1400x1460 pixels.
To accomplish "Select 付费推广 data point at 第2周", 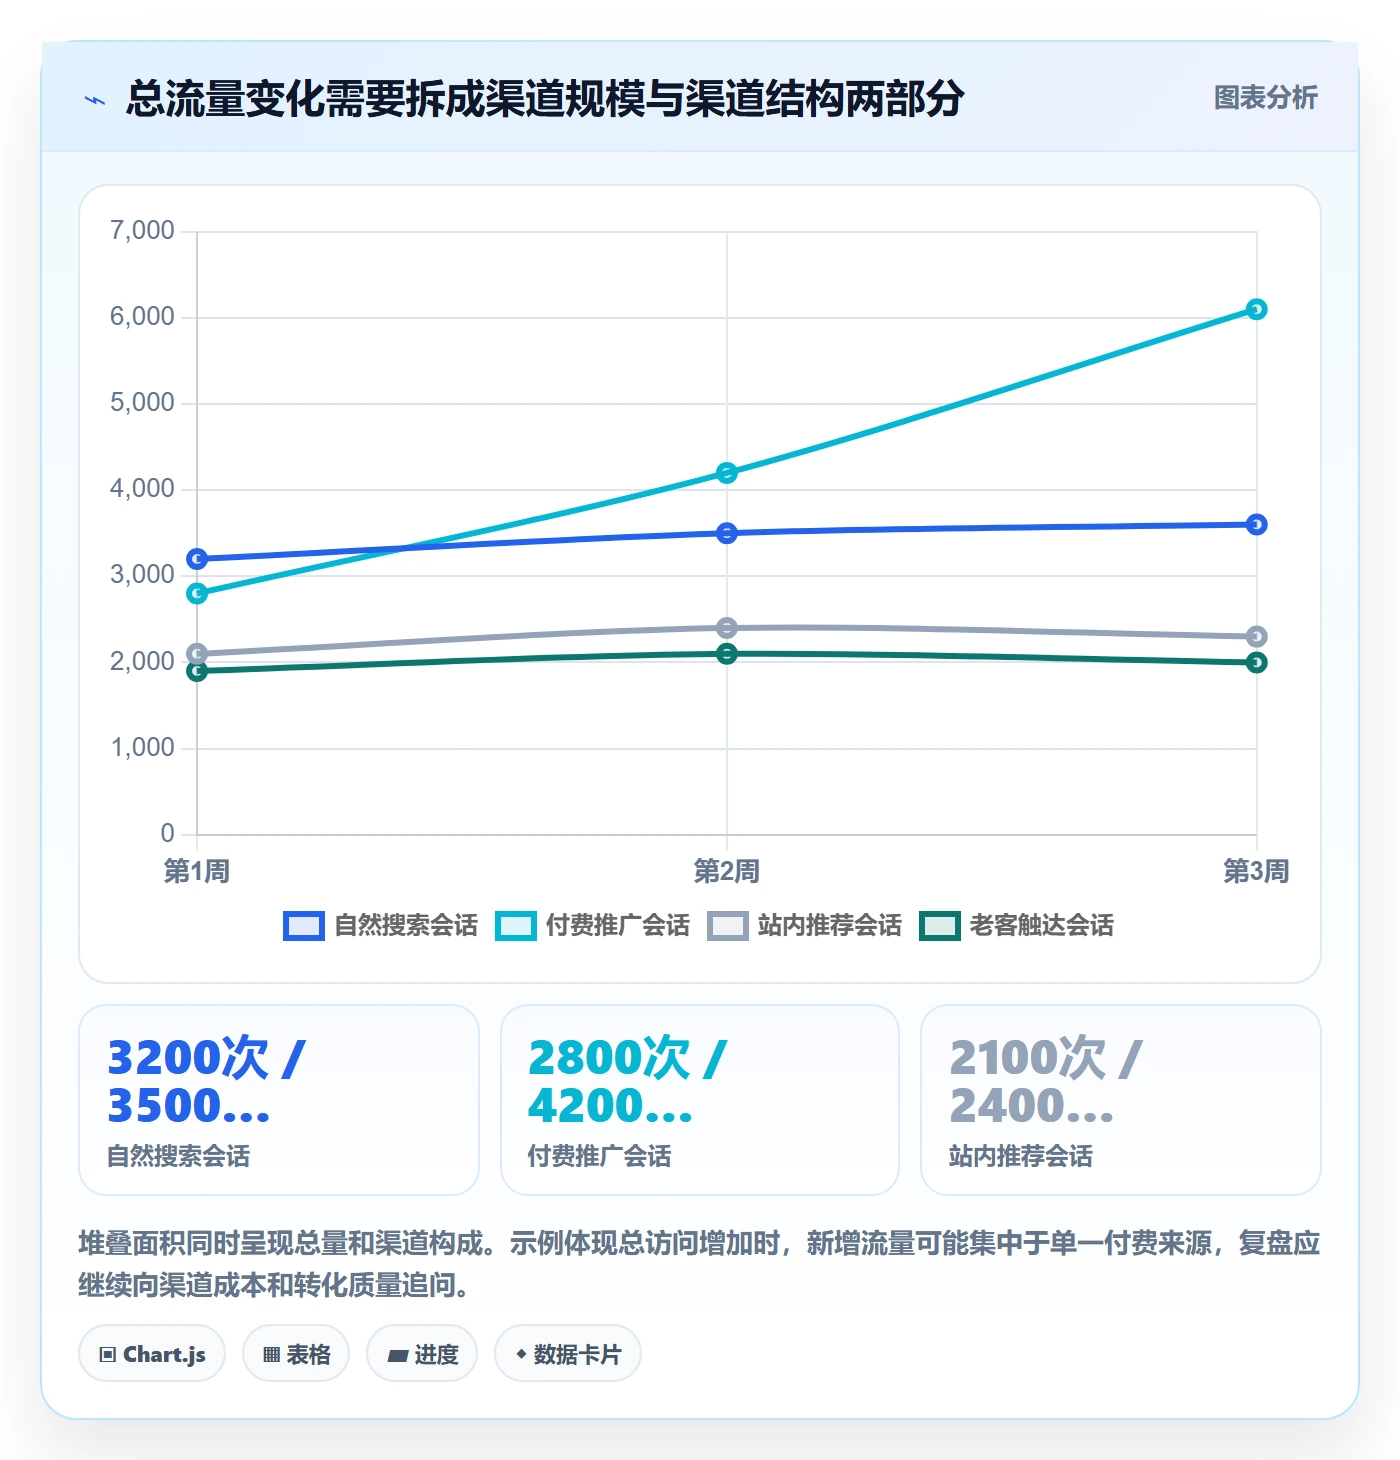I will tap(727, 473).
